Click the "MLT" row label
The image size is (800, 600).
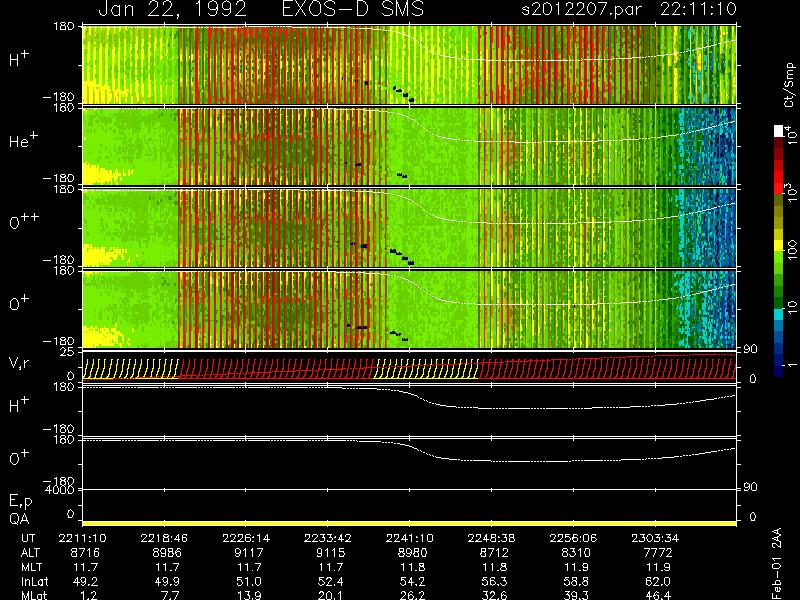point(31,567)
